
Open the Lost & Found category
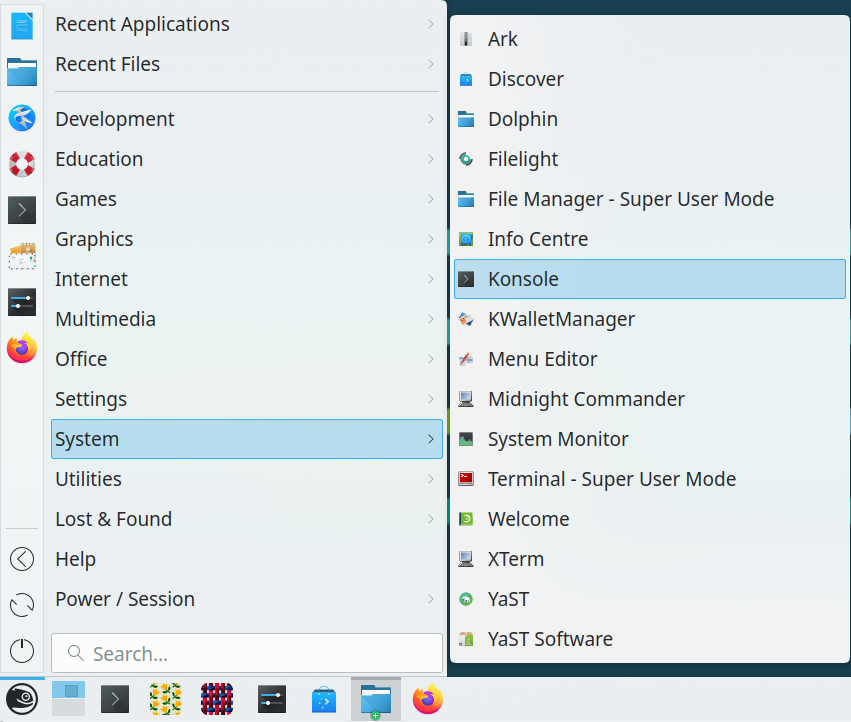point(247,519)
